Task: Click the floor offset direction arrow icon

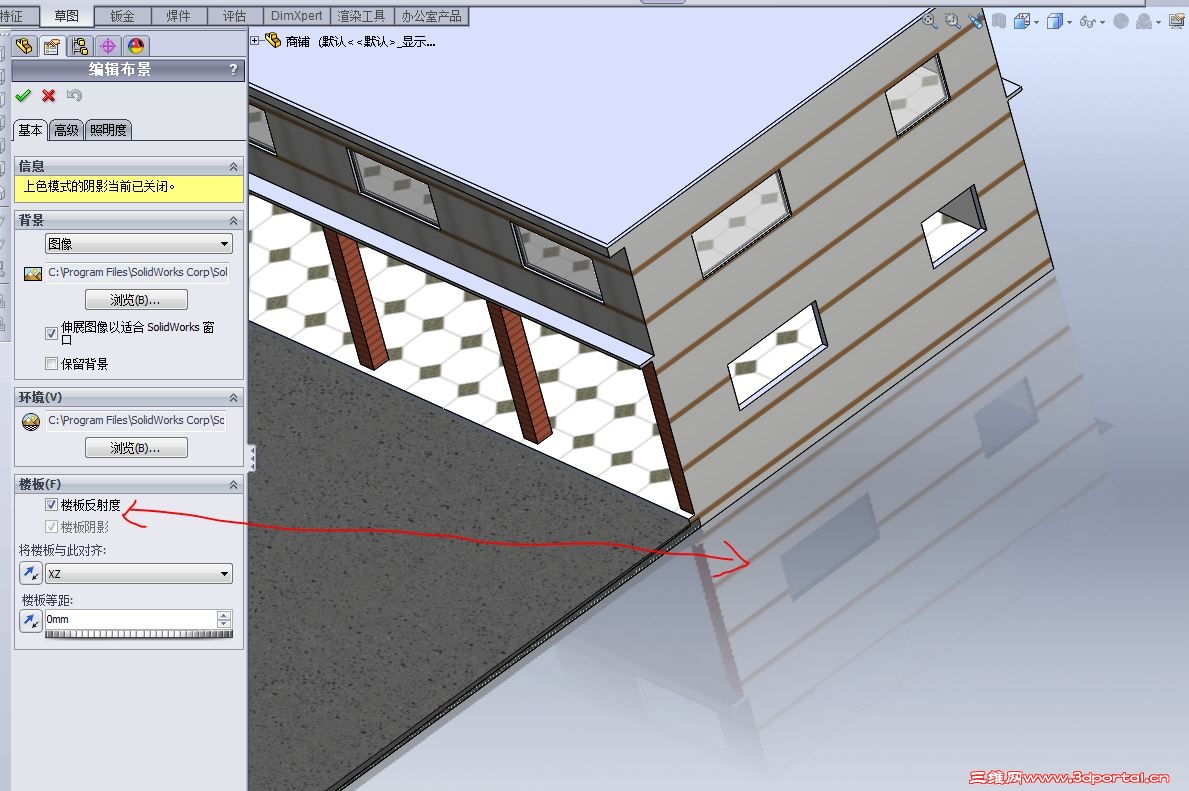Action: click(x=30, y=620)
